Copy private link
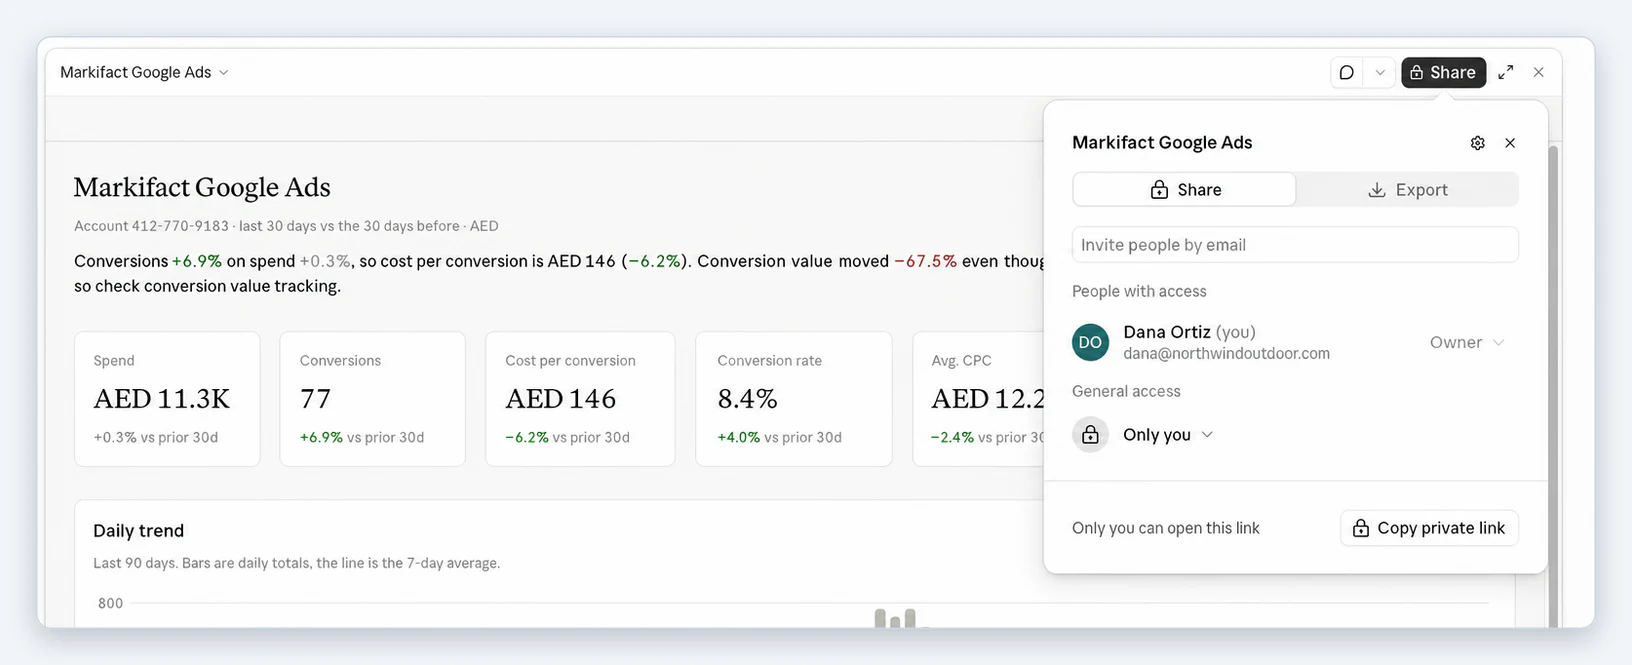1632x665 pixels. coord(1429,528)
